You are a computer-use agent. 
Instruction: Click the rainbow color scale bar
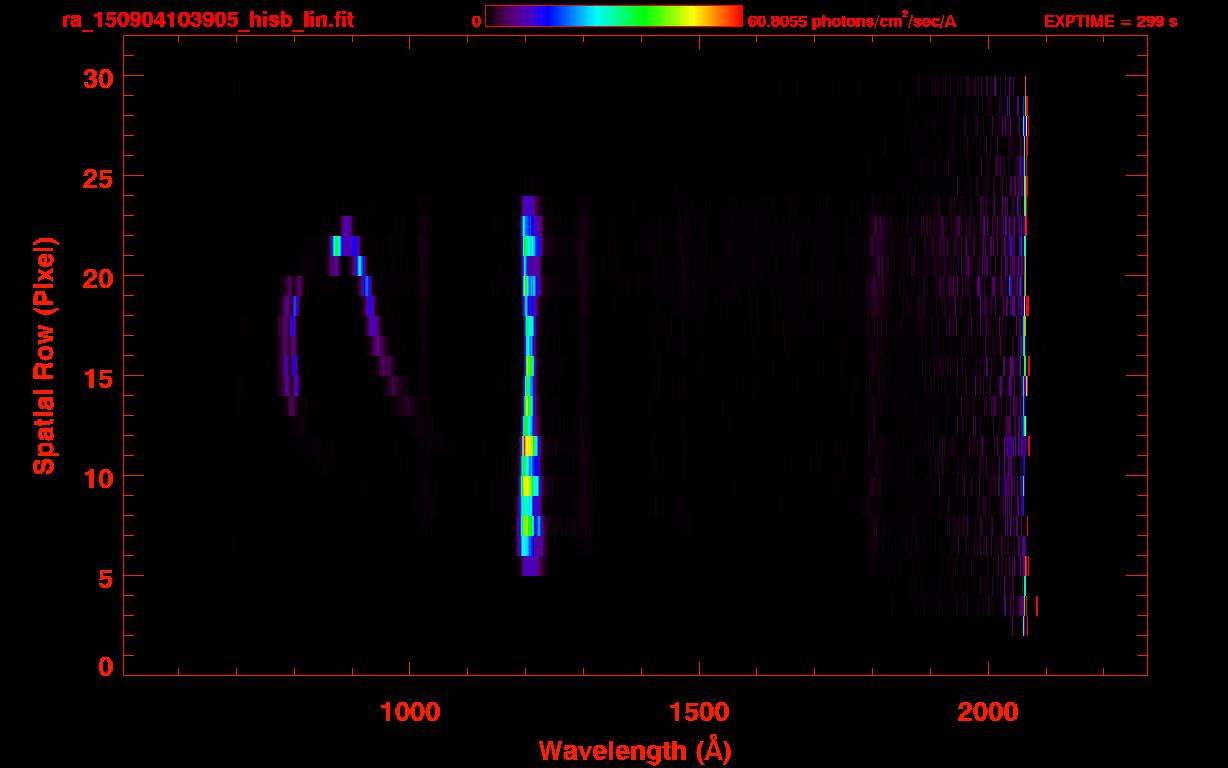tap(614, 16)
